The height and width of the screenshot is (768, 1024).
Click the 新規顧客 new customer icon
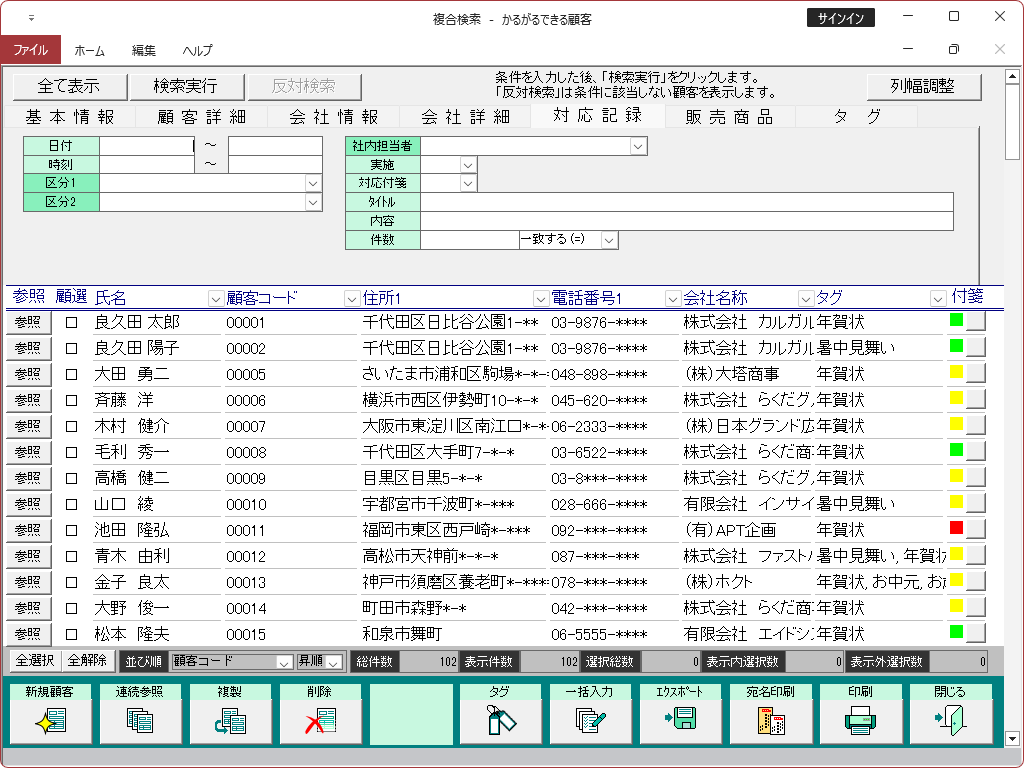click(50, 718)
